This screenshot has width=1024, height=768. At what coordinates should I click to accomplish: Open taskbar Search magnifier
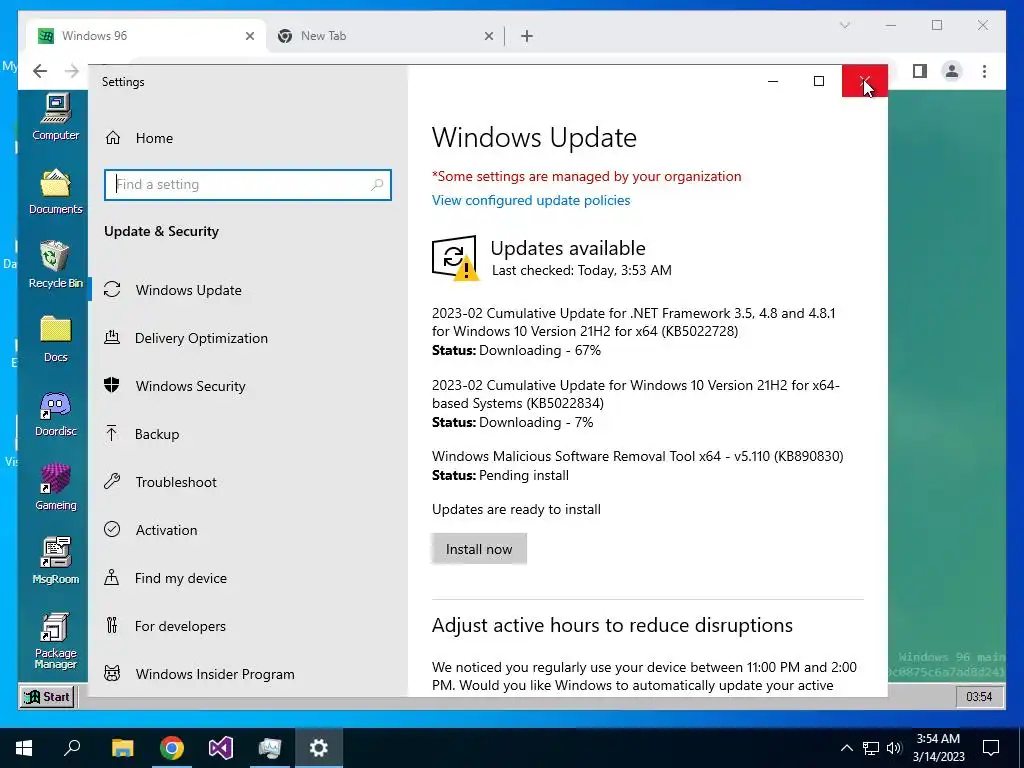[x=72, y=748]
